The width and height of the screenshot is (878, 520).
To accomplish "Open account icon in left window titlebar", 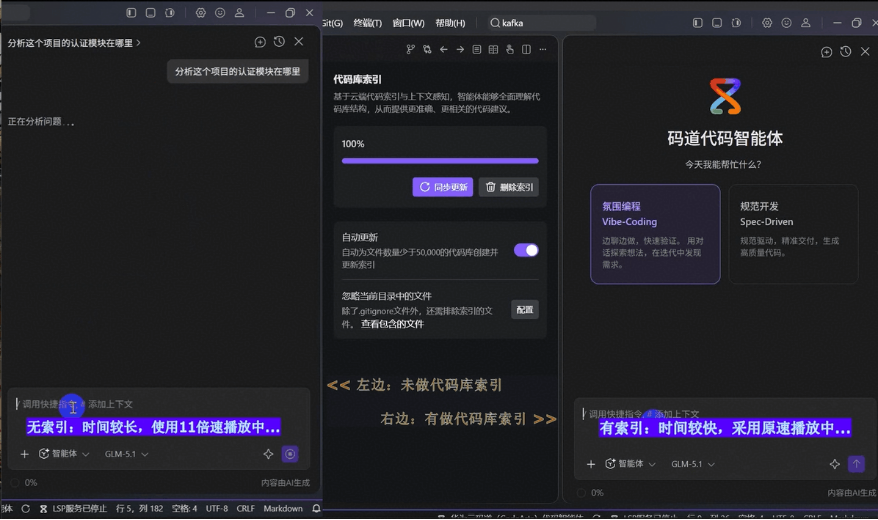I will point(239,12).
